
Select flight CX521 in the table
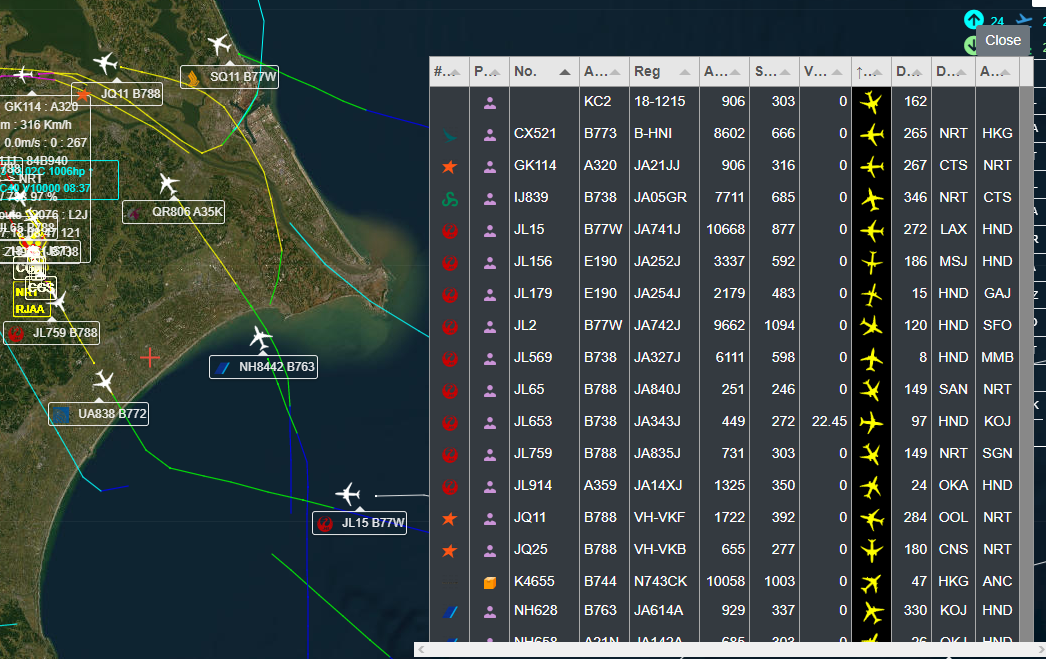tap(724, 133)
